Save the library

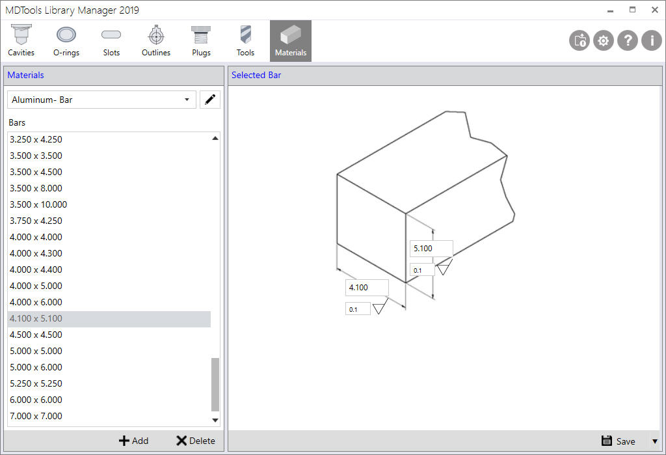pyautogui.click(x=618, y=441)
